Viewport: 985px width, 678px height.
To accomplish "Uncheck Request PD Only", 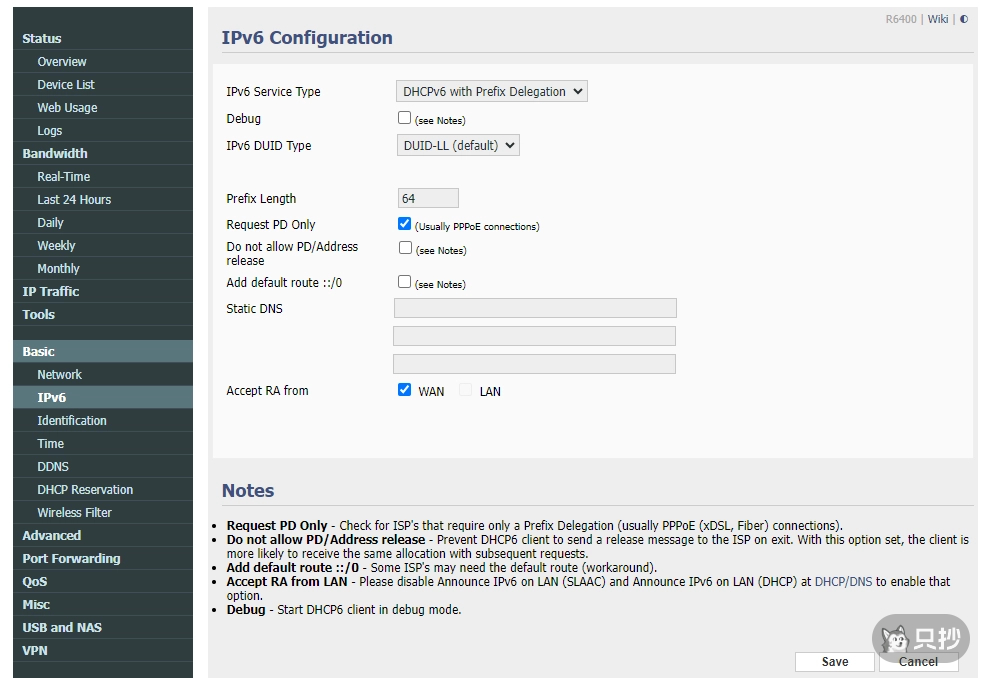I will (404, 223).
